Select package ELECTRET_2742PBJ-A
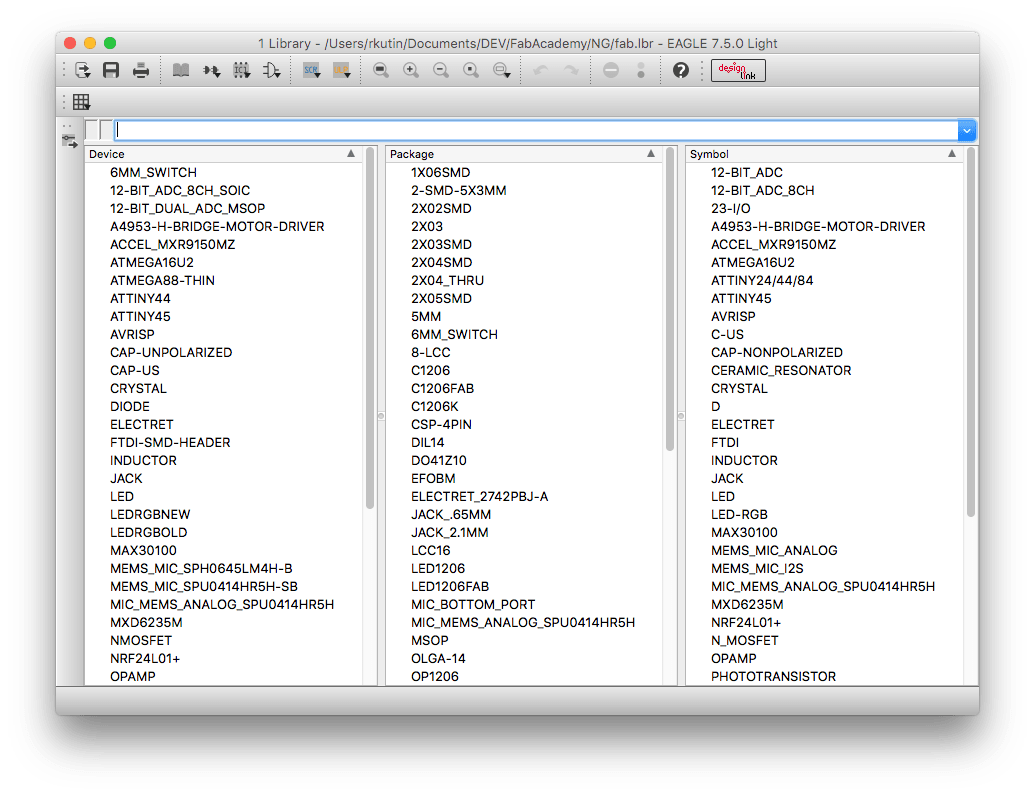Screen dimensions: 1035x795 (479, 497)
